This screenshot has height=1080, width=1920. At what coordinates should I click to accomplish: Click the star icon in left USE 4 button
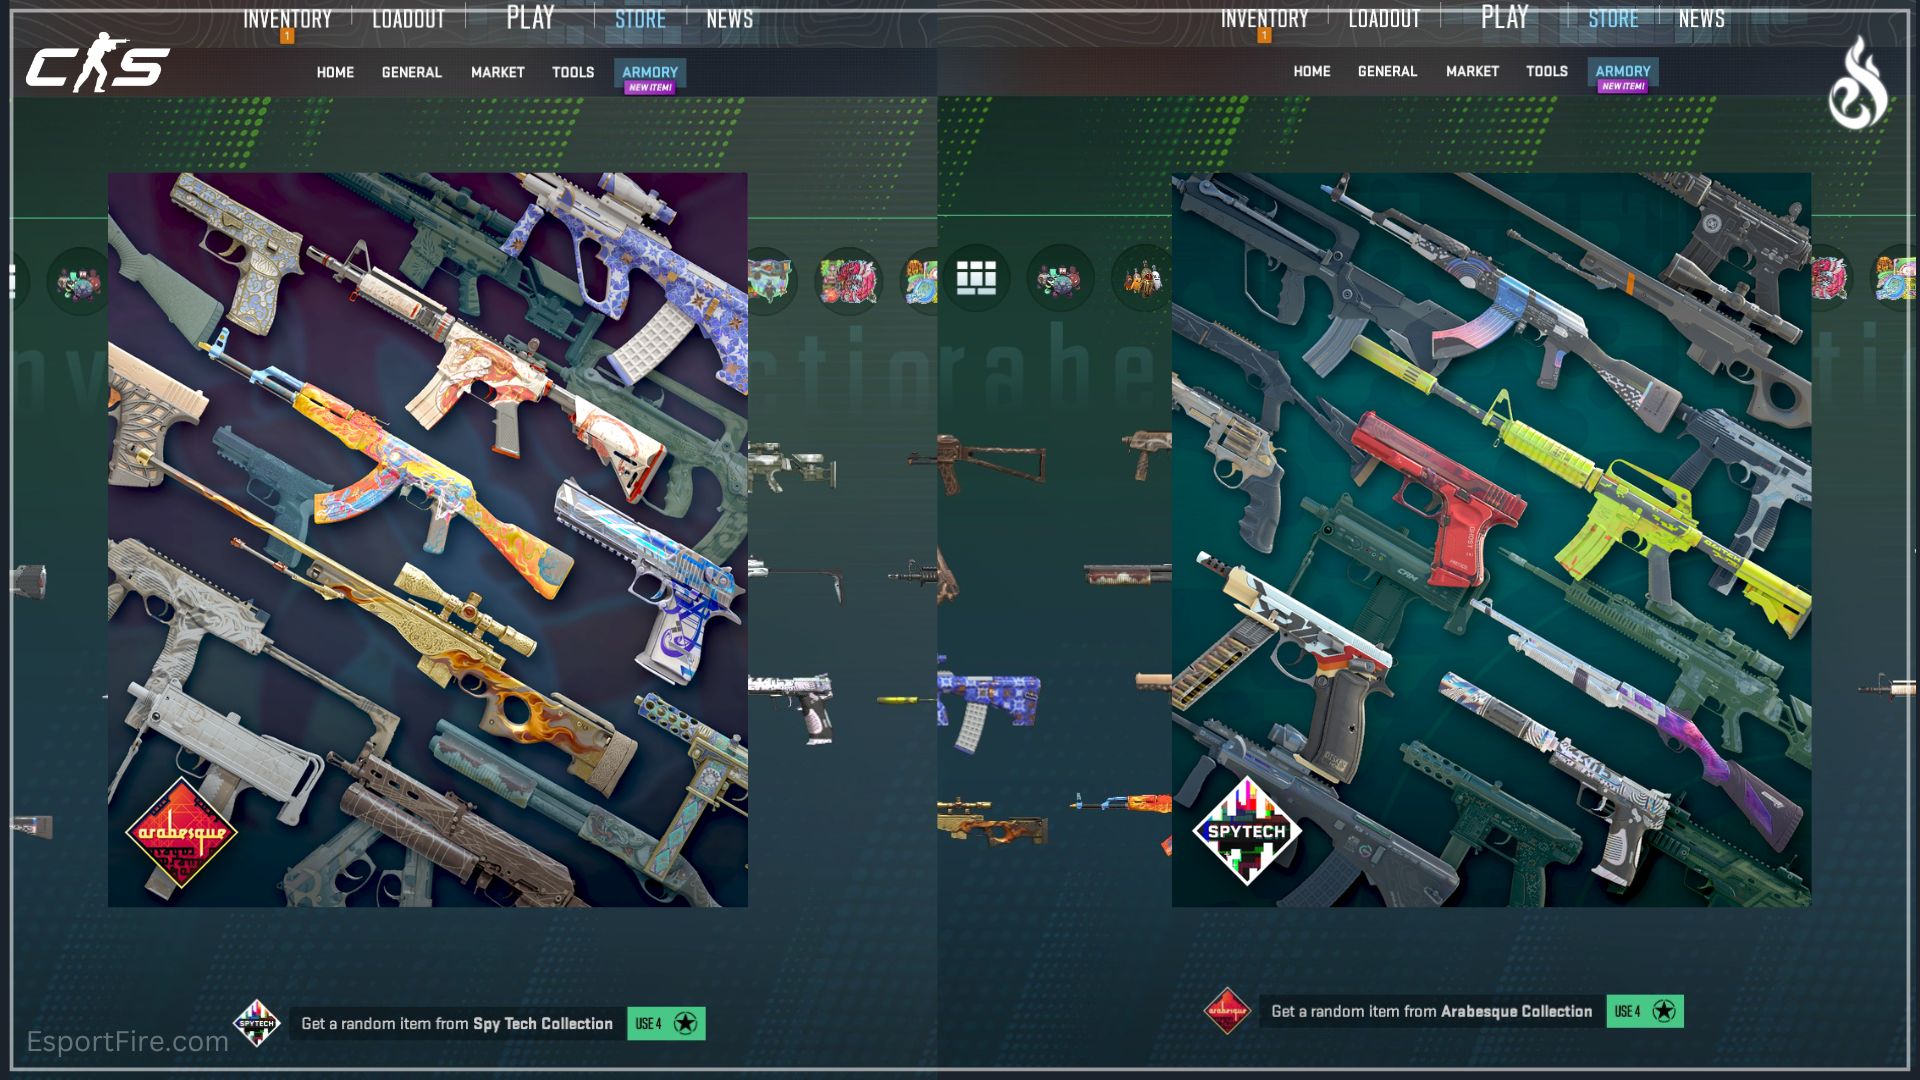coord(685,1023)
